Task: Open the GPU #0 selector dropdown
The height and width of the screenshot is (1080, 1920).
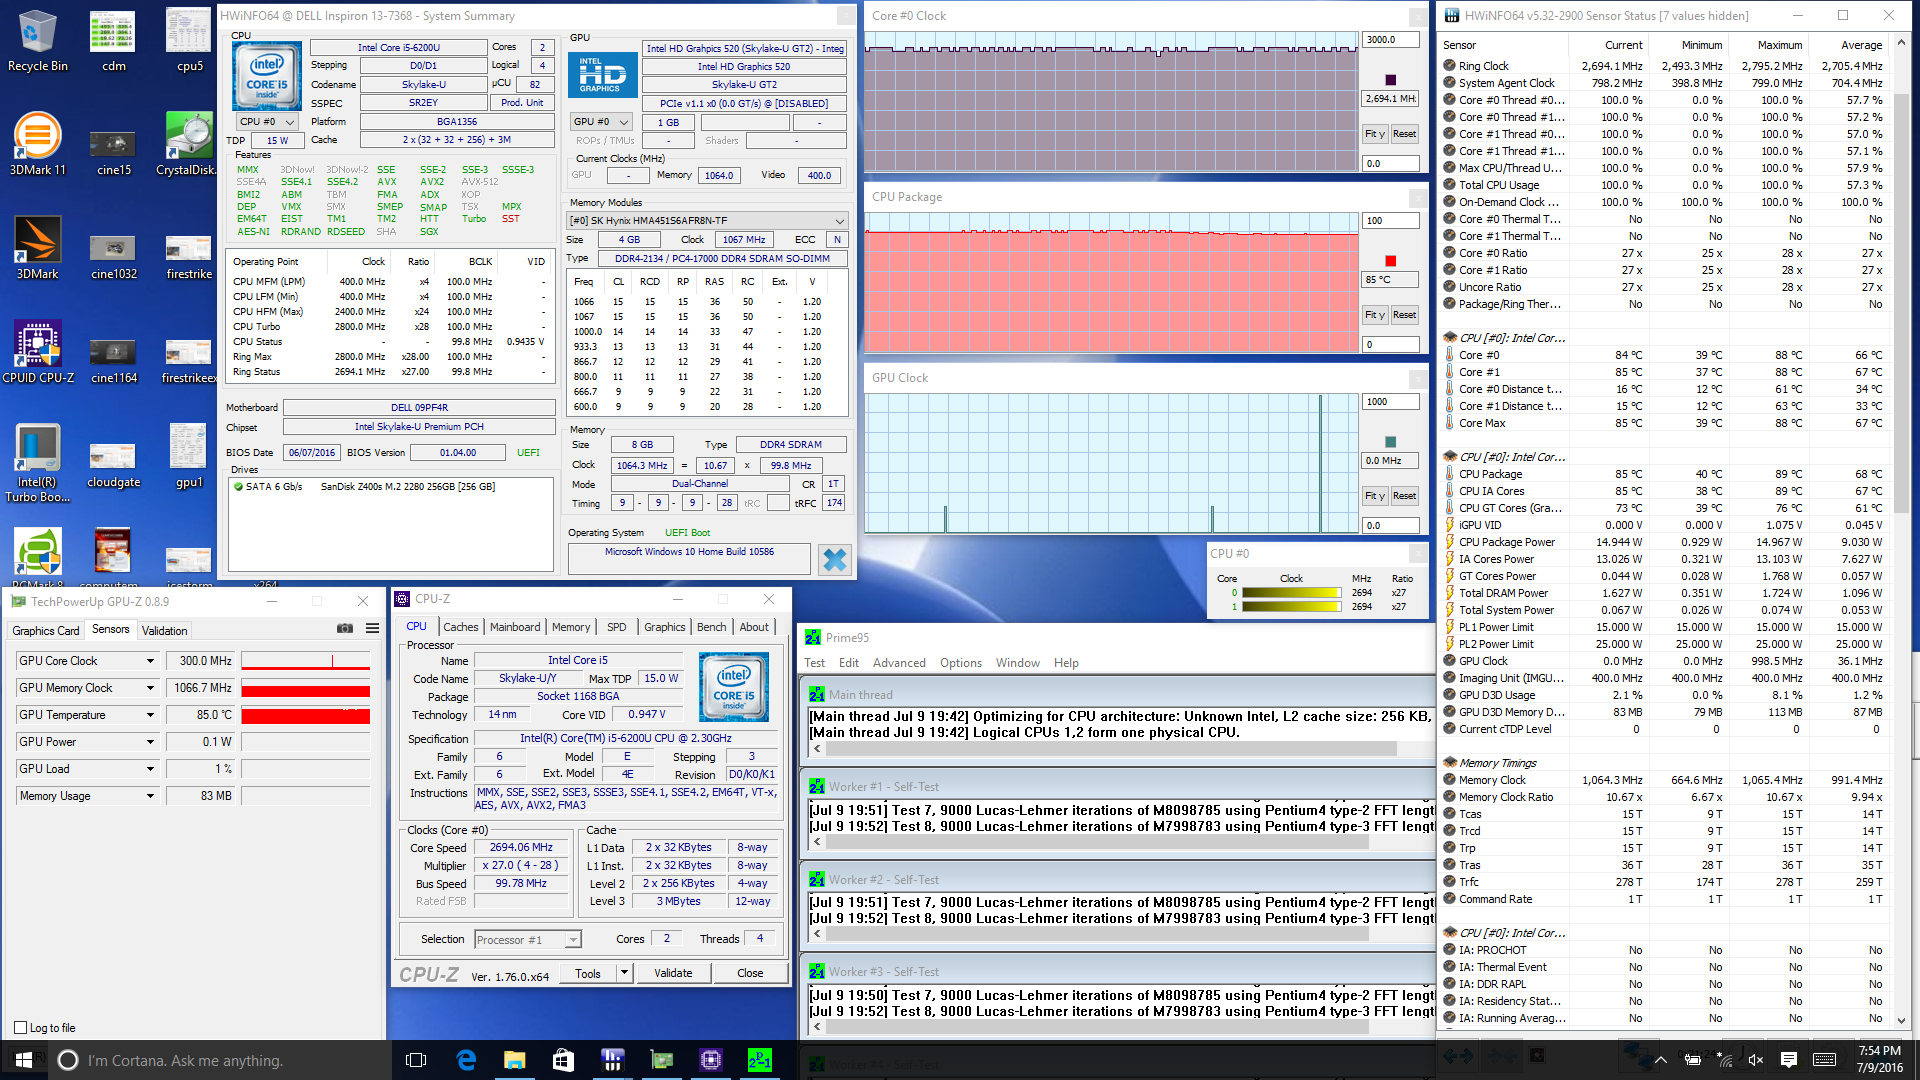Action: coord(601,122)
